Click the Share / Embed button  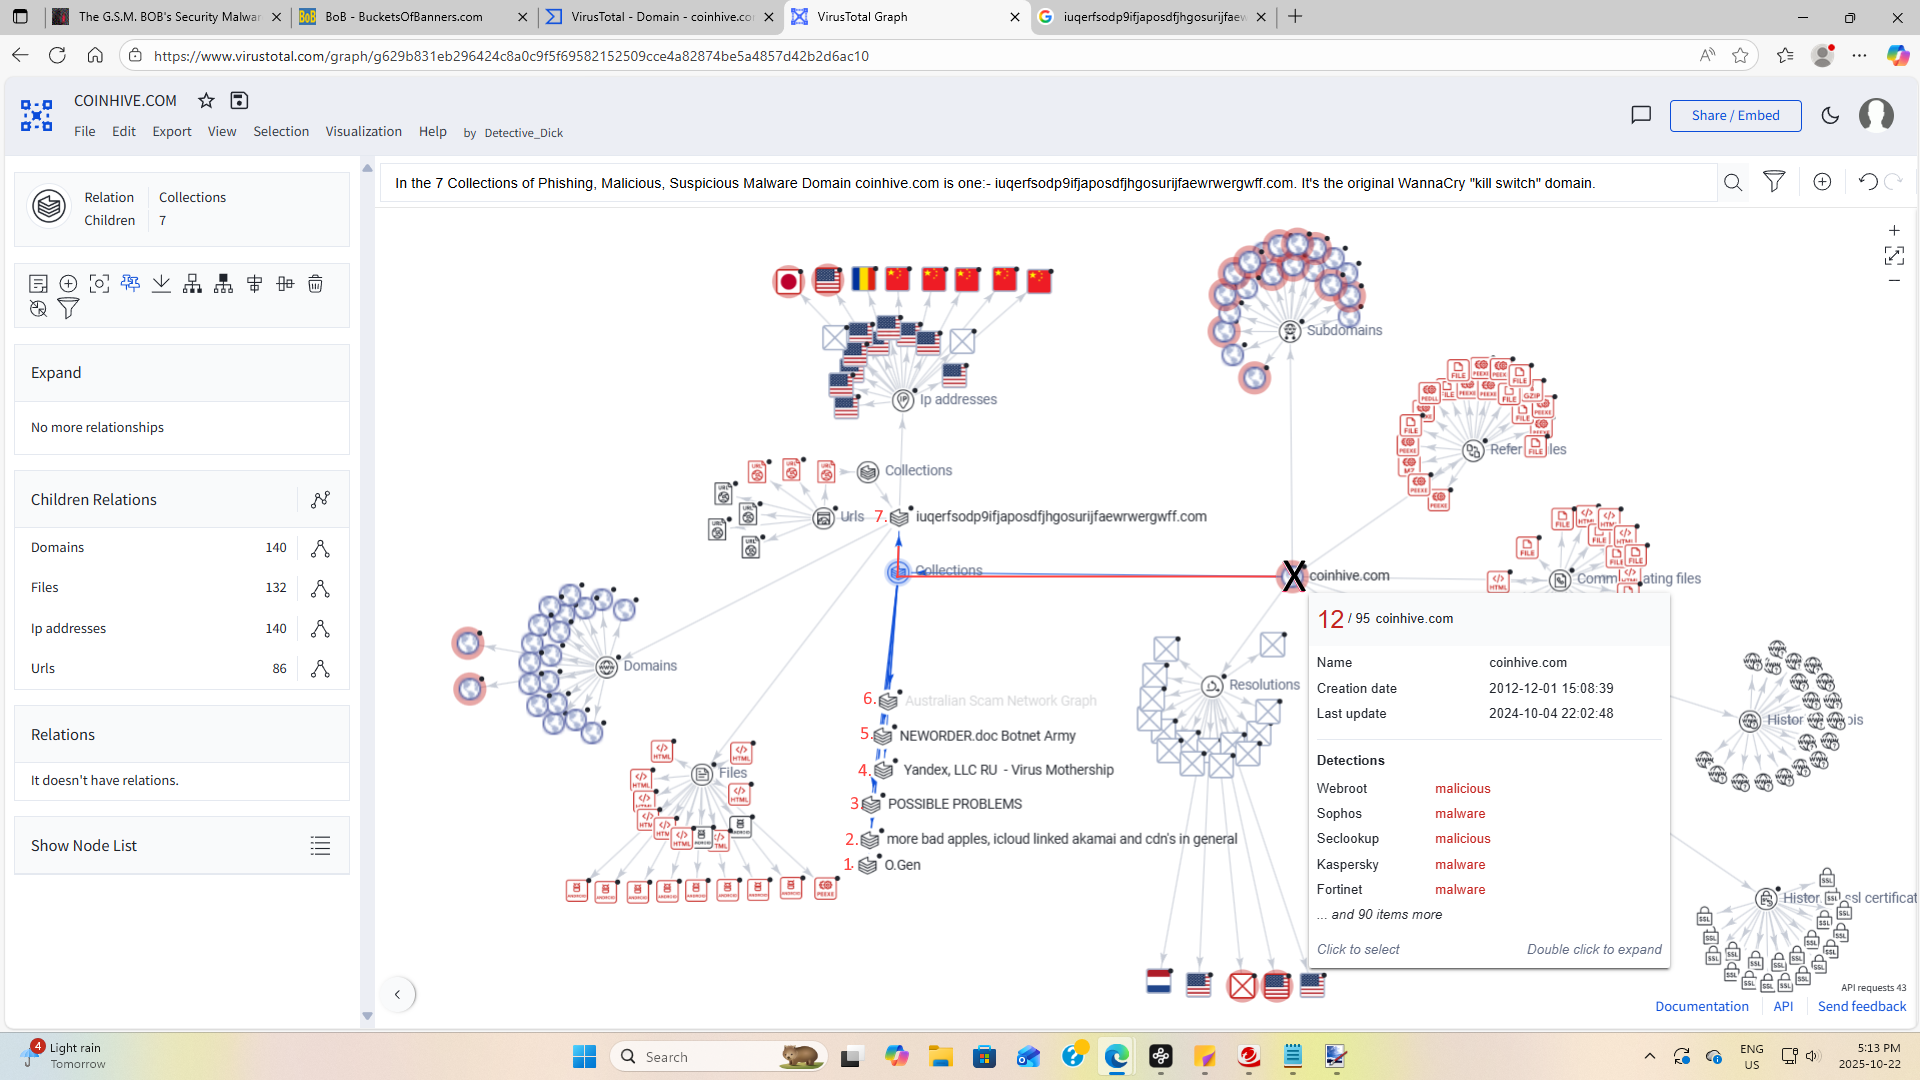pos(1736,115)
